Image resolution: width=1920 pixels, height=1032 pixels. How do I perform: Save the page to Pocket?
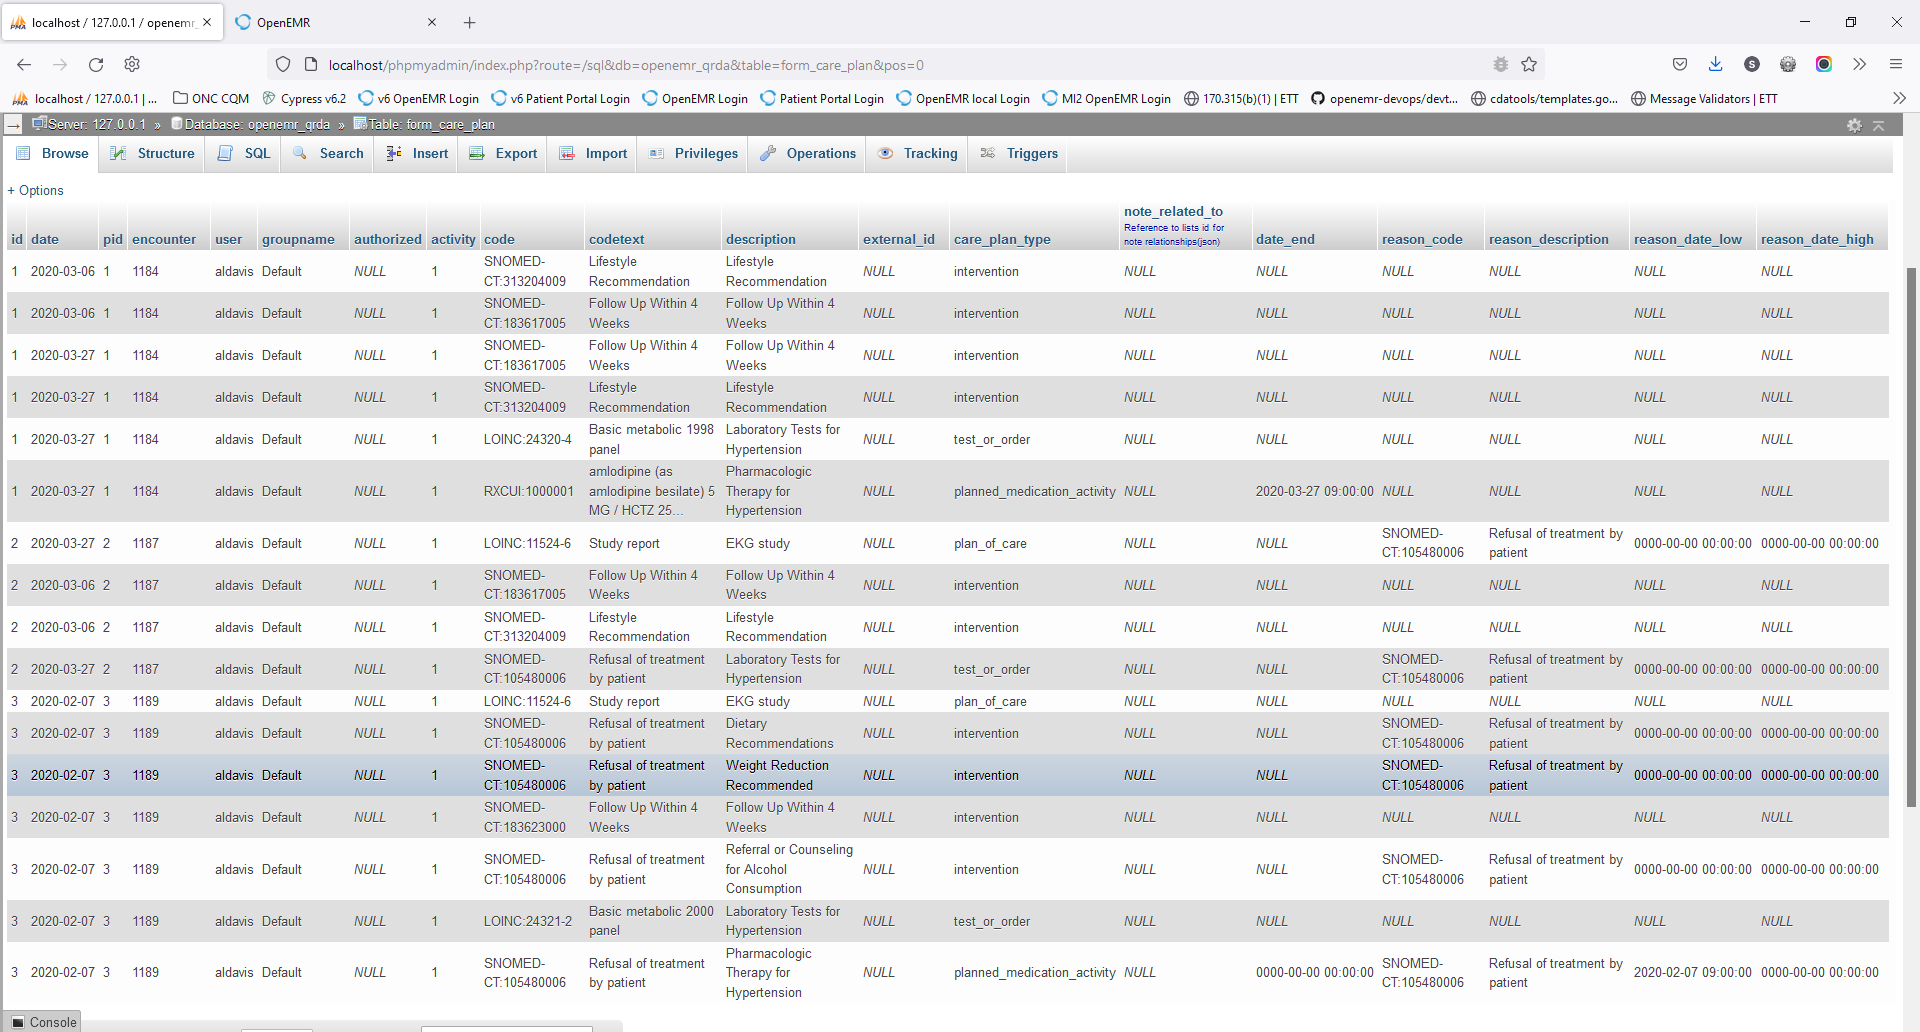click(x=1680, y=64)
